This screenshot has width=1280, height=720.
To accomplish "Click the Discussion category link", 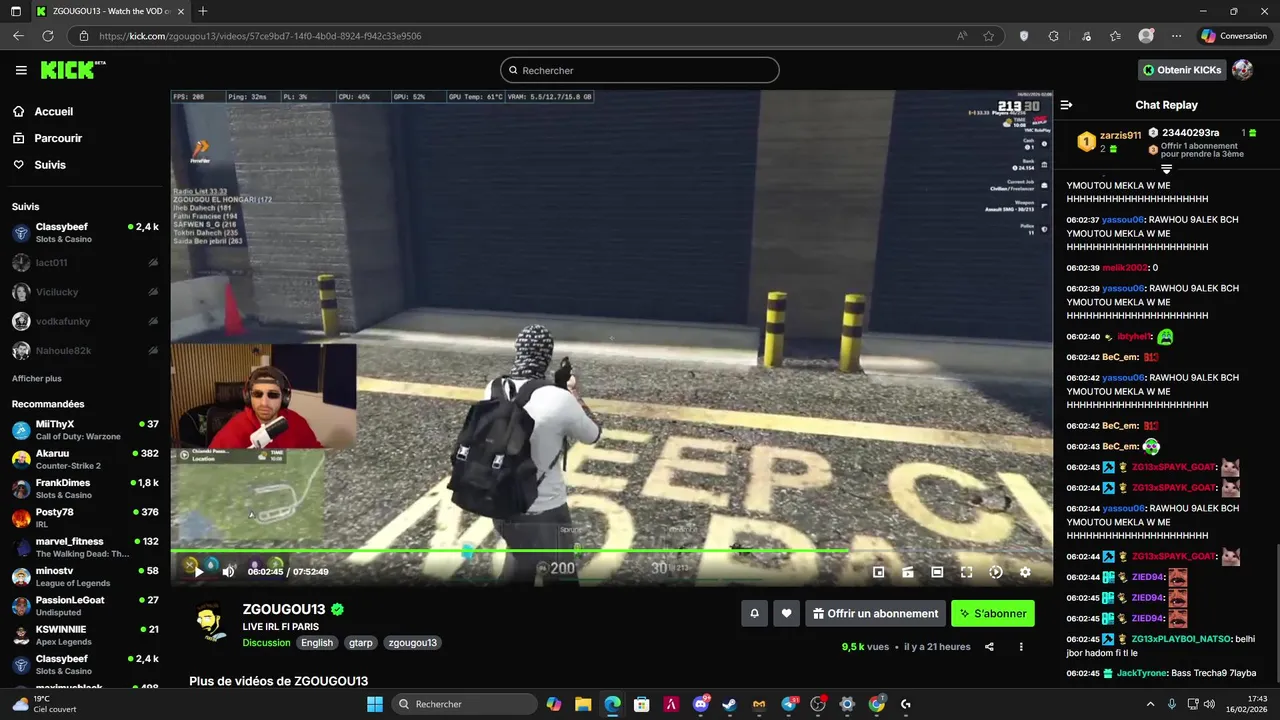I will [x=266, y=643].
